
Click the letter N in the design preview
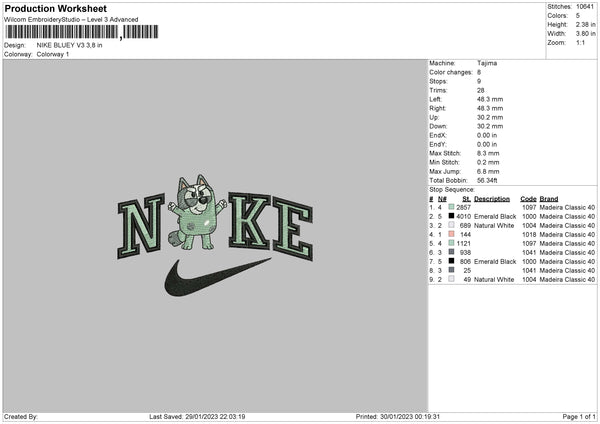[141, 226]
